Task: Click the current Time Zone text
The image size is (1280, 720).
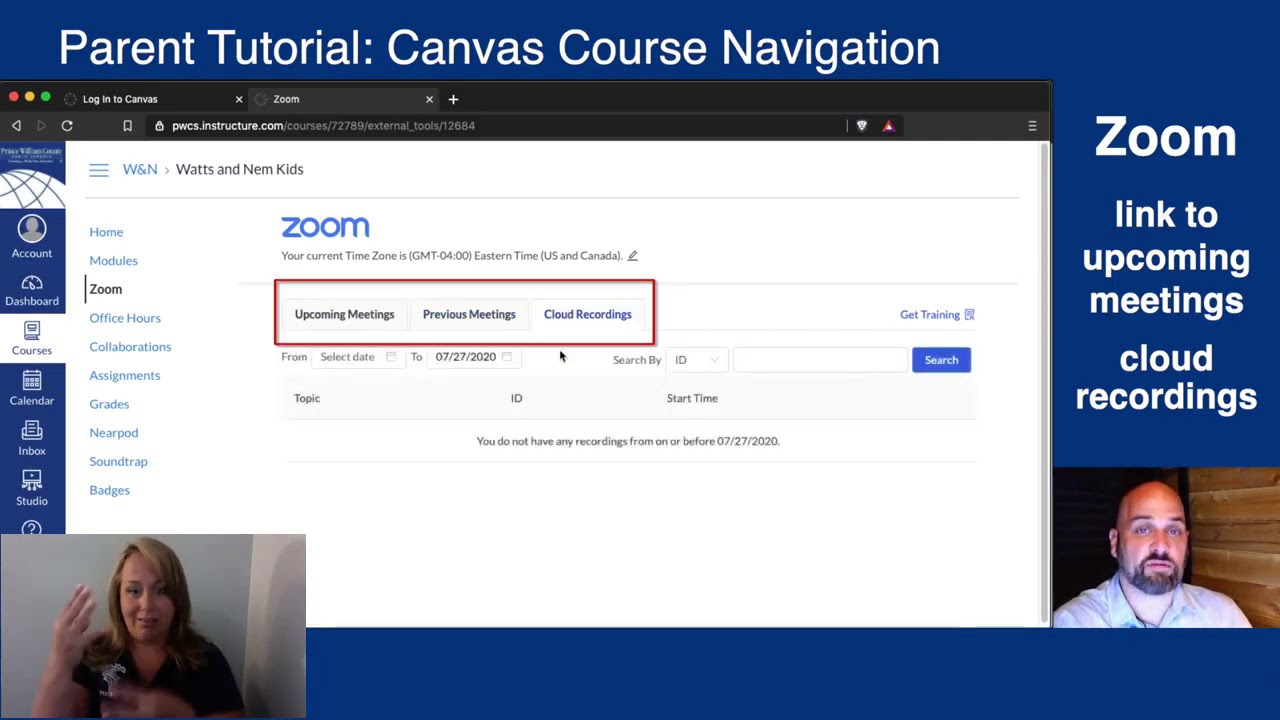Action: pyautogui.click(x=452, y=256)
